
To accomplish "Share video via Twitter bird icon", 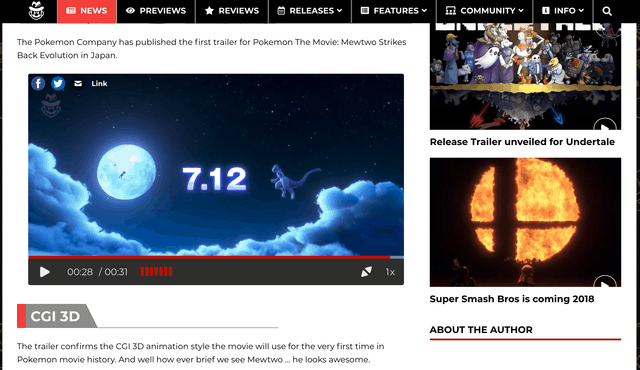I will coord(58,84).
